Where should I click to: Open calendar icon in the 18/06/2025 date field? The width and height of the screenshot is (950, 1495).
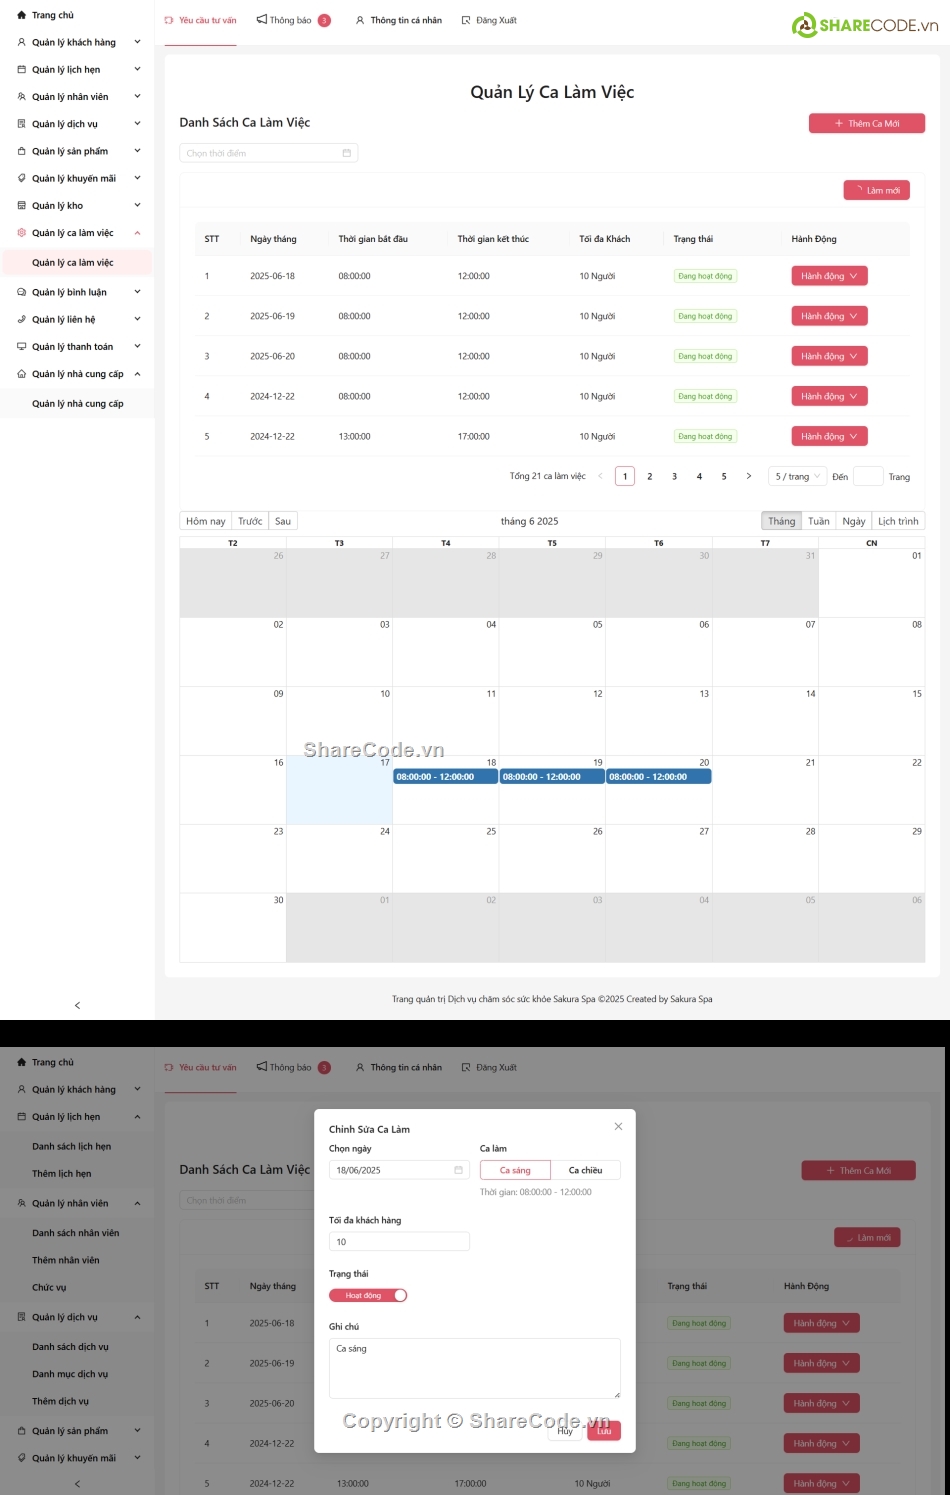[x=459, y=1170]
